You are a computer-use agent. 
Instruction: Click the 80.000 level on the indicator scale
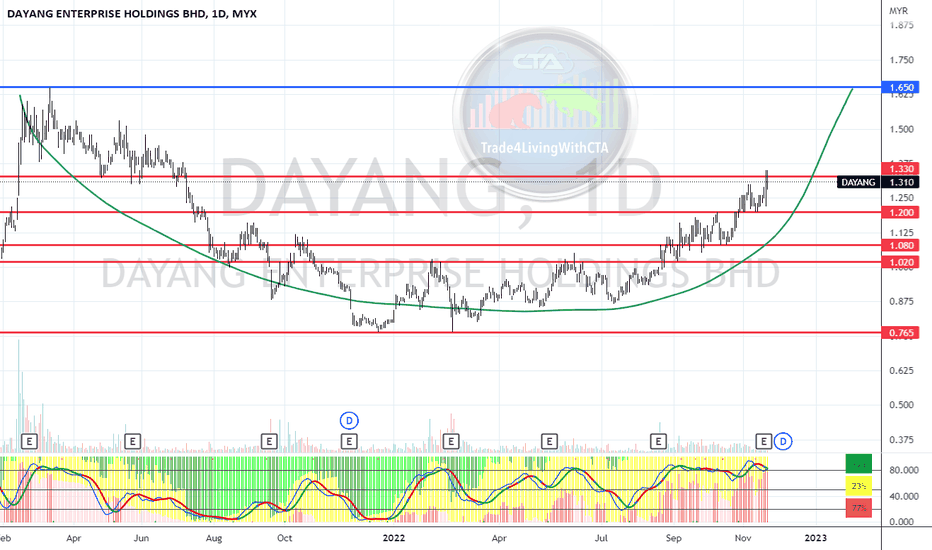903,470
